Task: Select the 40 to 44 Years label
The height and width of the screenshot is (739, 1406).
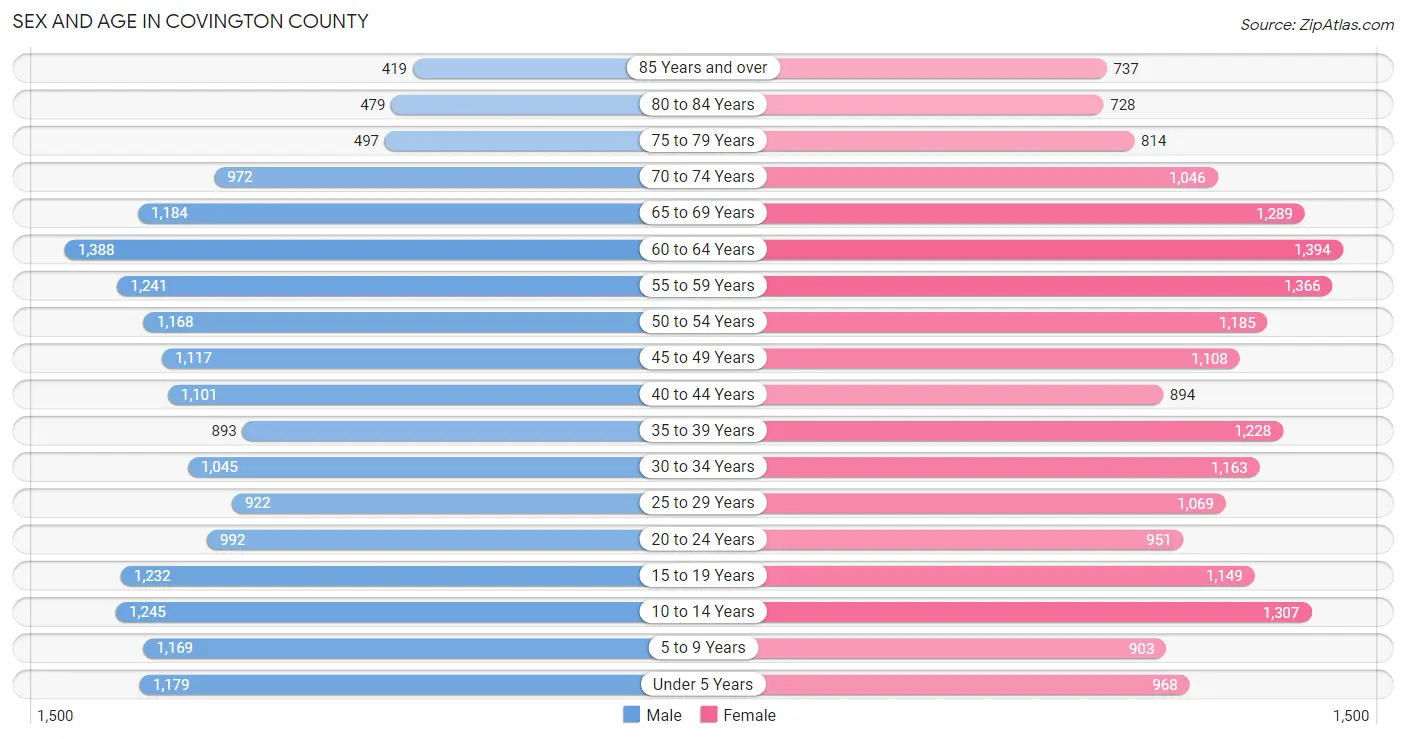Action: (x=703, y=394)
